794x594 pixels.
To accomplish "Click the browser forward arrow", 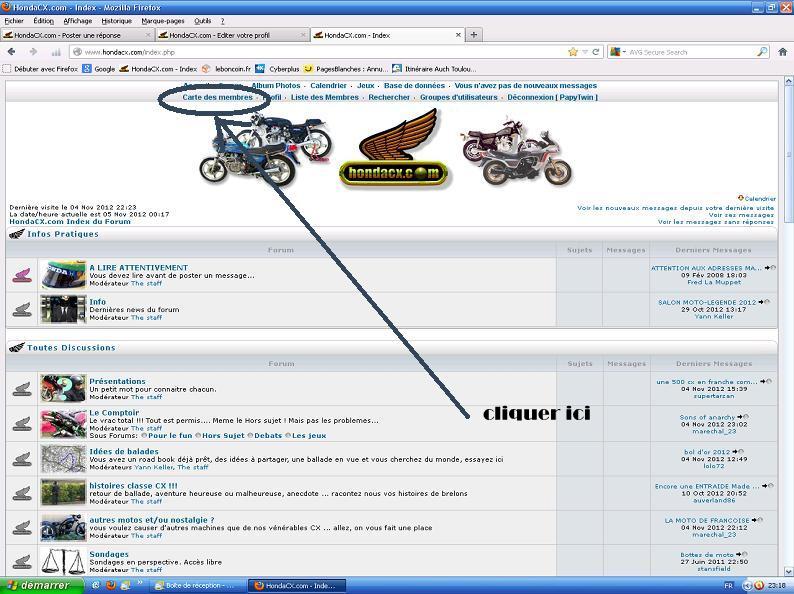I will [33, 52].
